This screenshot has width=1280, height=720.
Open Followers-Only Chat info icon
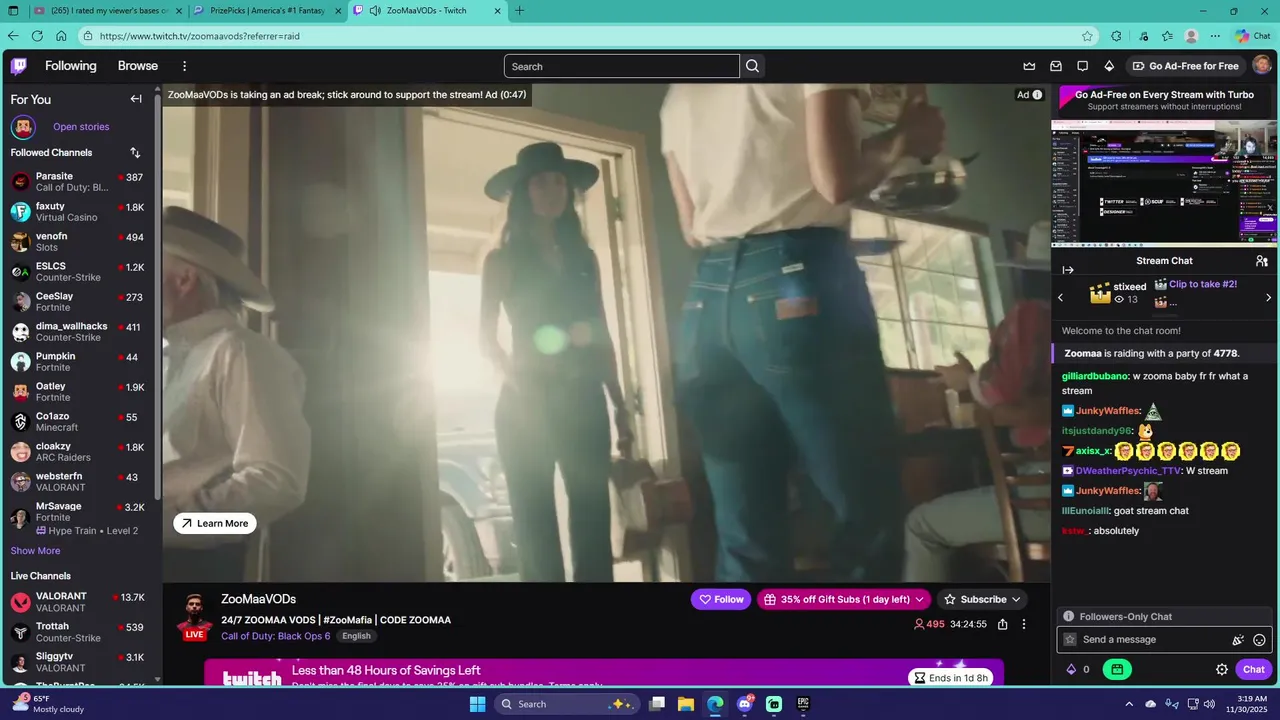point(1069,617)
